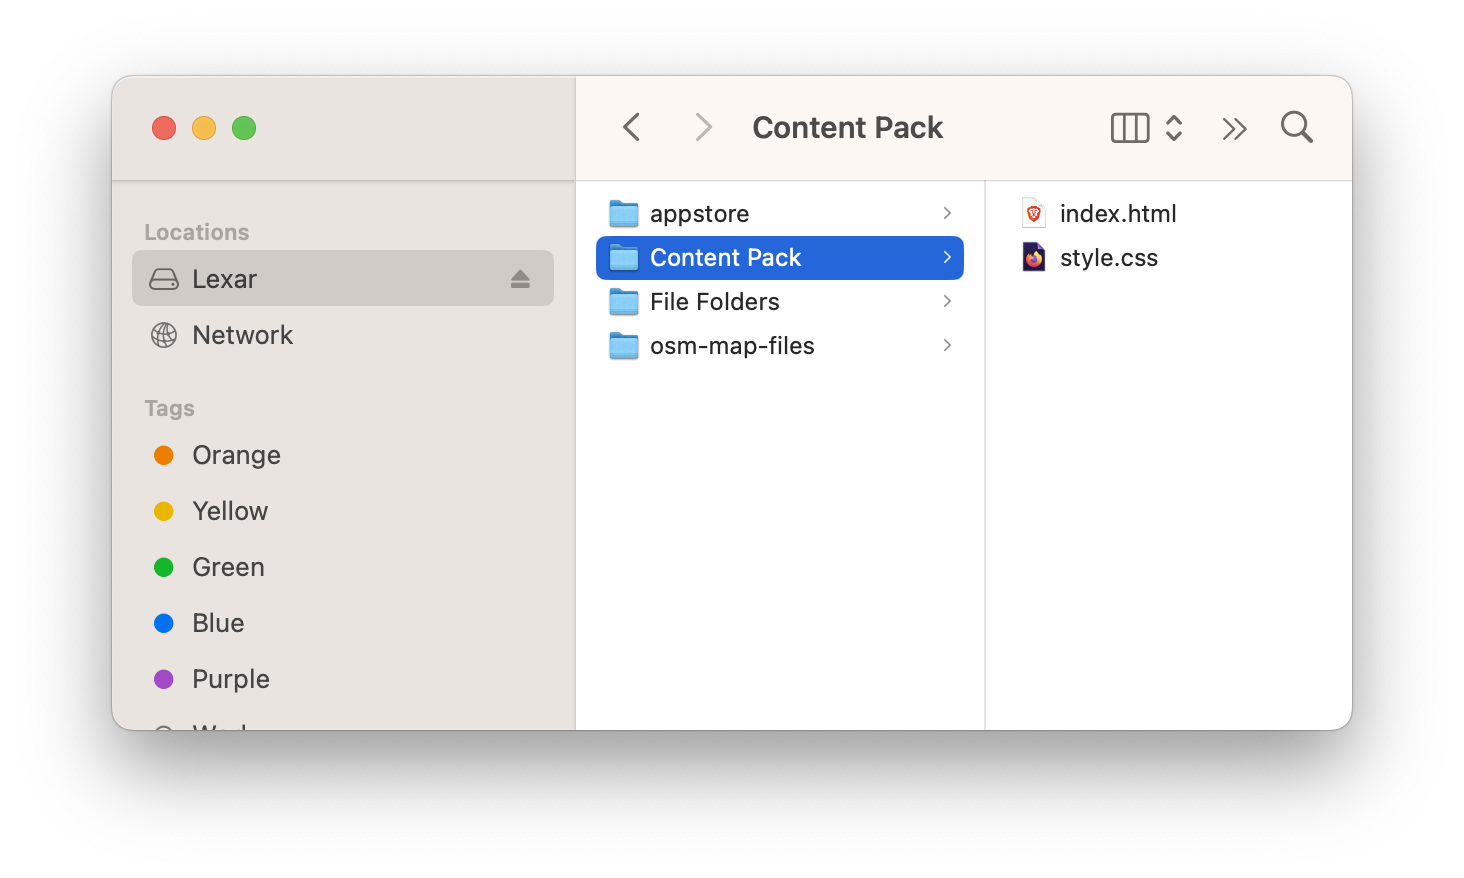Click the Orange tag color dot
The width and height of the screenshot is (1464, 878).
164,456
